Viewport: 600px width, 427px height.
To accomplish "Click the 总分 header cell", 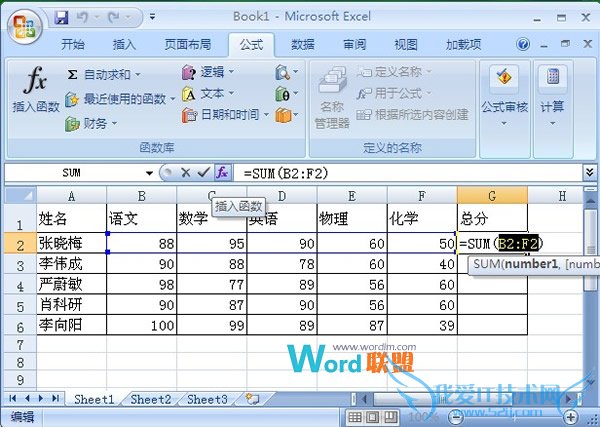I will (492, 218).
